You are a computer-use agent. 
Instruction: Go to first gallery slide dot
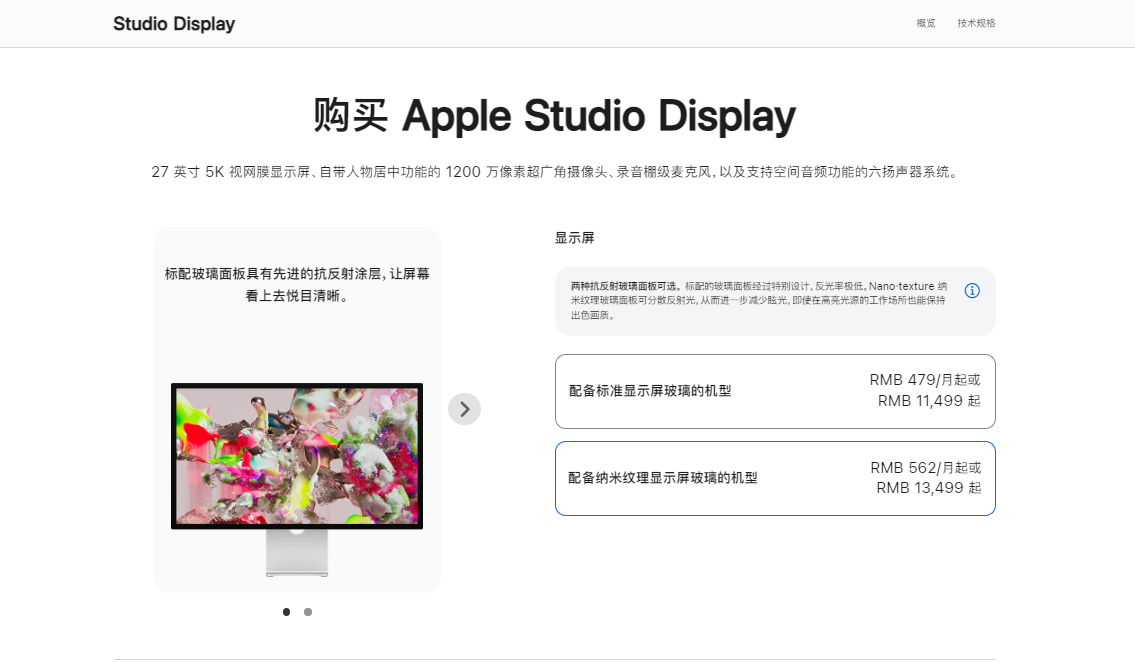(287, 612)
